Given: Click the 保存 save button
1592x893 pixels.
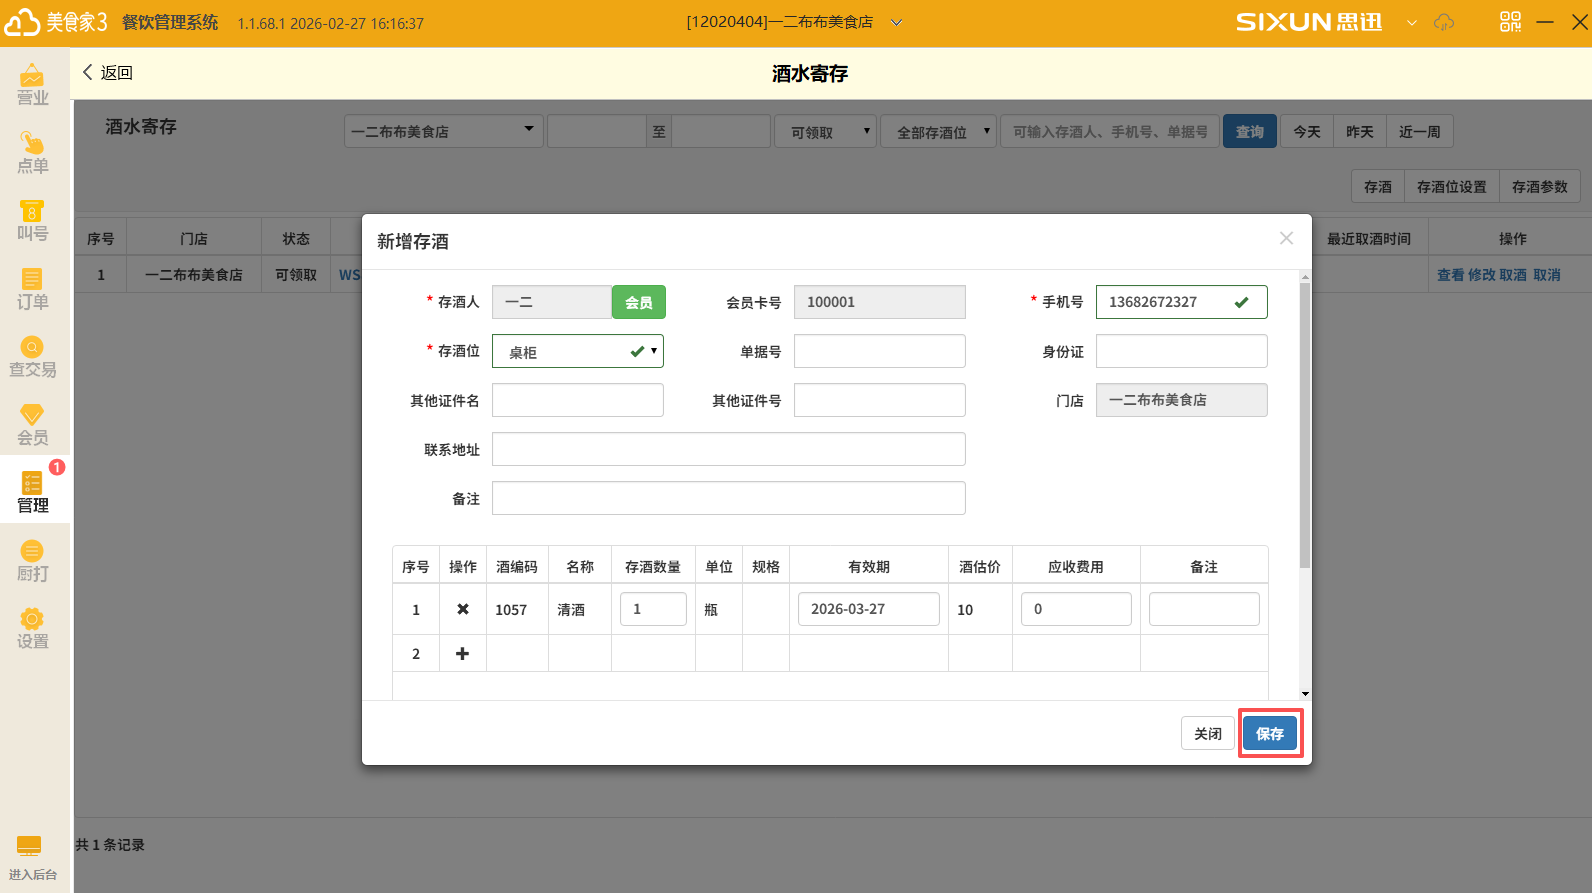Looking at the screenshot, I should 1270,734.
